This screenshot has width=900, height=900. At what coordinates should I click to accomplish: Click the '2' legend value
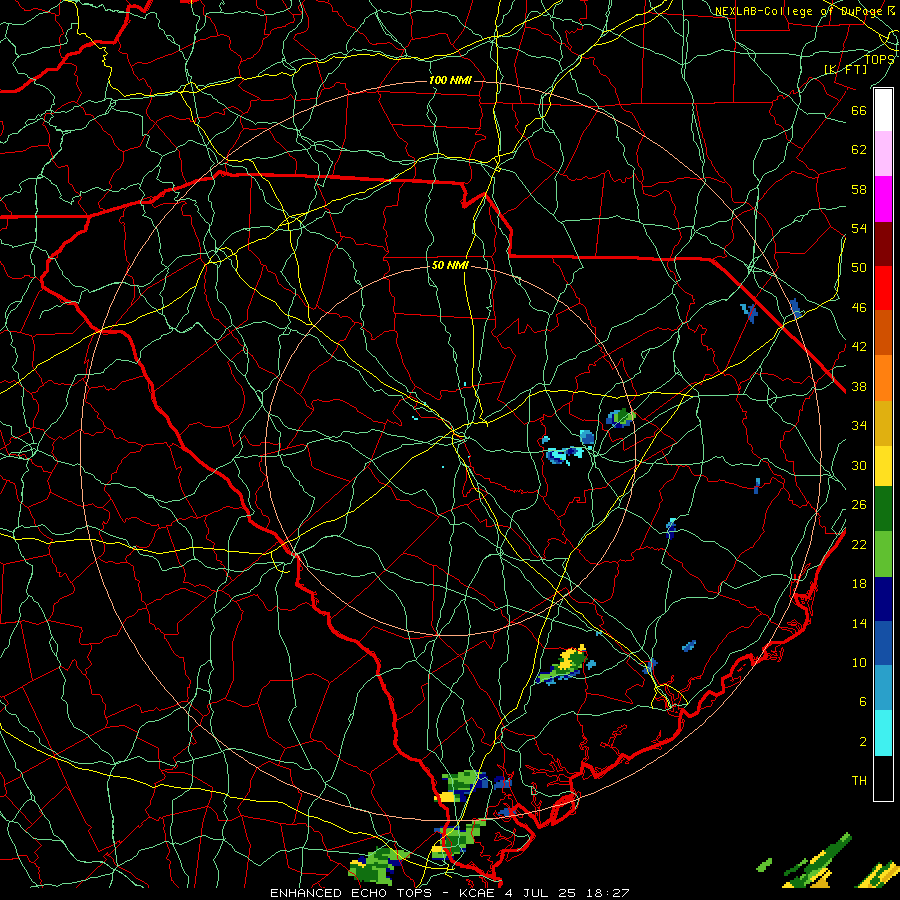coord(863,742)
